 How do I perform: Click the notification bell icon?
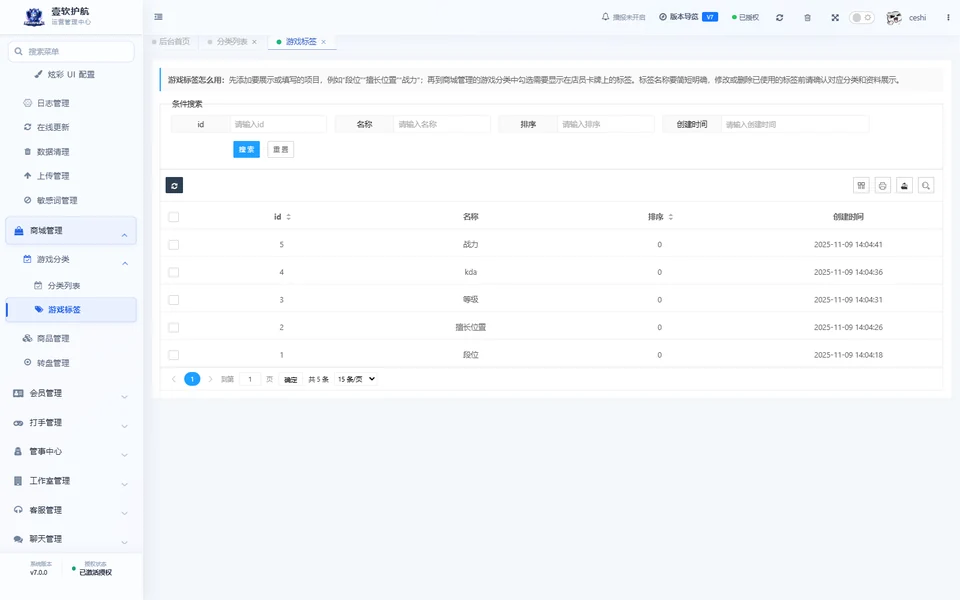click(605, 17)
